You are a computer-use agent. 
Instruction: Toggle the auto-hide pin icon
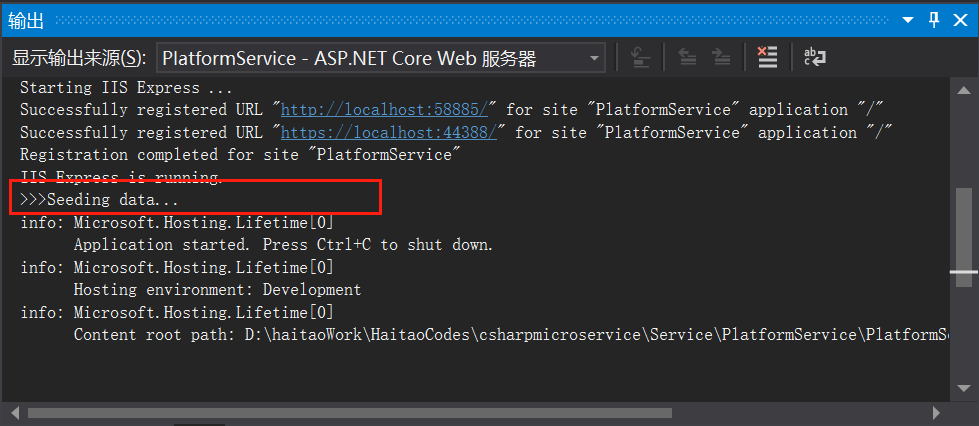coord(934,20)
